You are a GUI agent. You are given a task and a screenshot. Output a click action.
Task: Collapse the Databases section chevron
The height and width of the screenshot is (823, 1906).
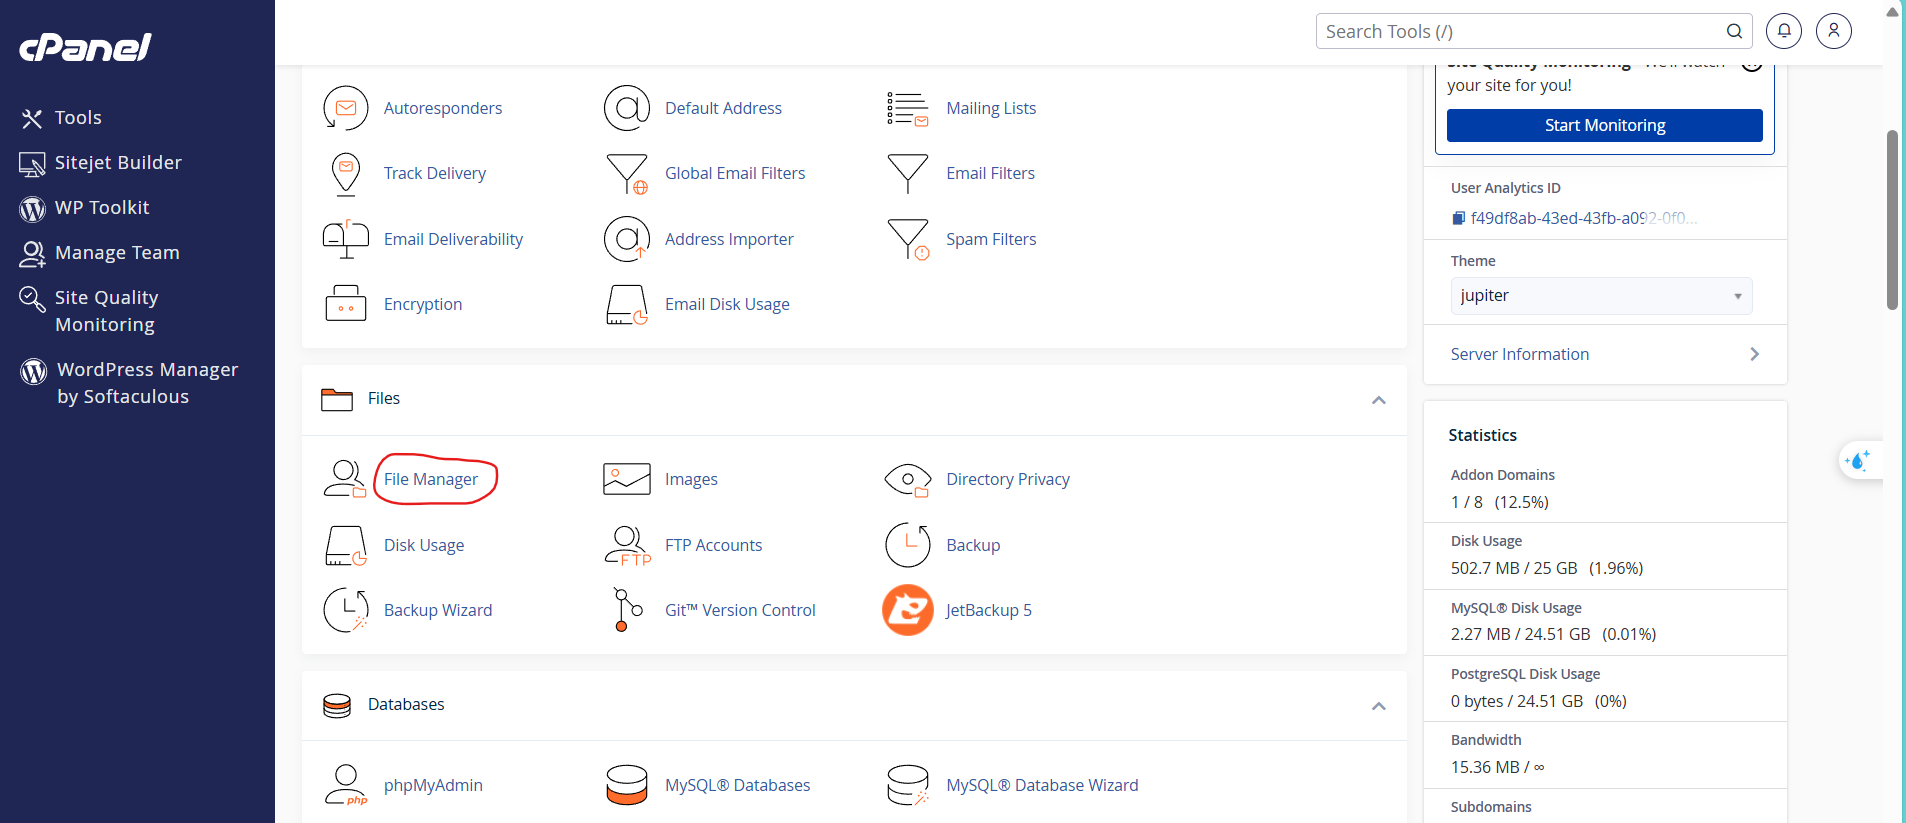(1379, 706)
